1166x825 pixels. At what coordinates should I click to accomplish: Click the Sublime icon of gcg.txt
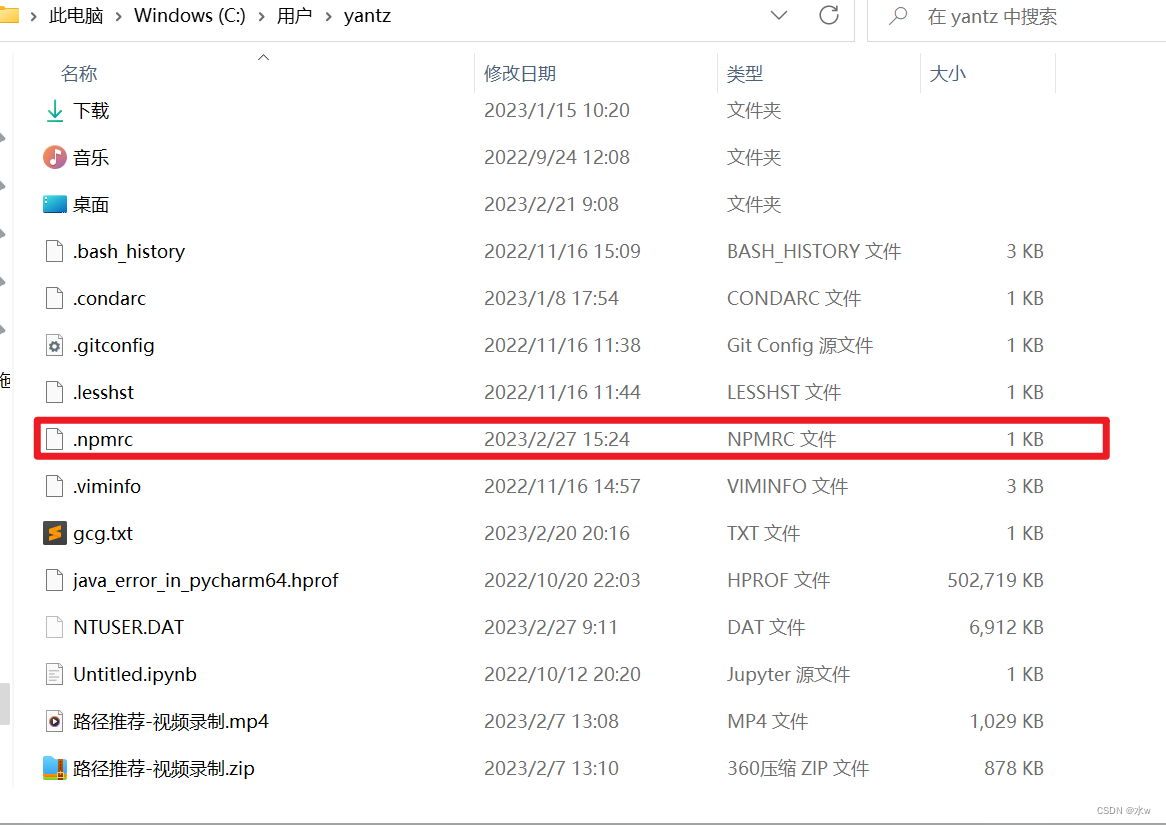(54, 533)
